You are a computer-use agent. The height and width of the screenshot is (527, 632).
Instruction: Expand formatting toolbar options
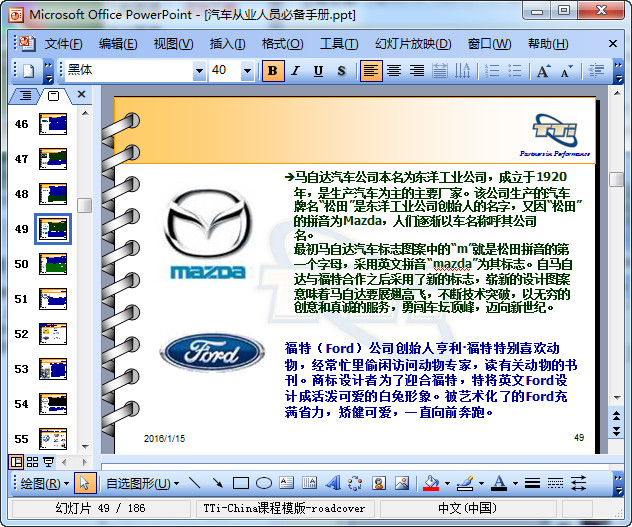618,71
